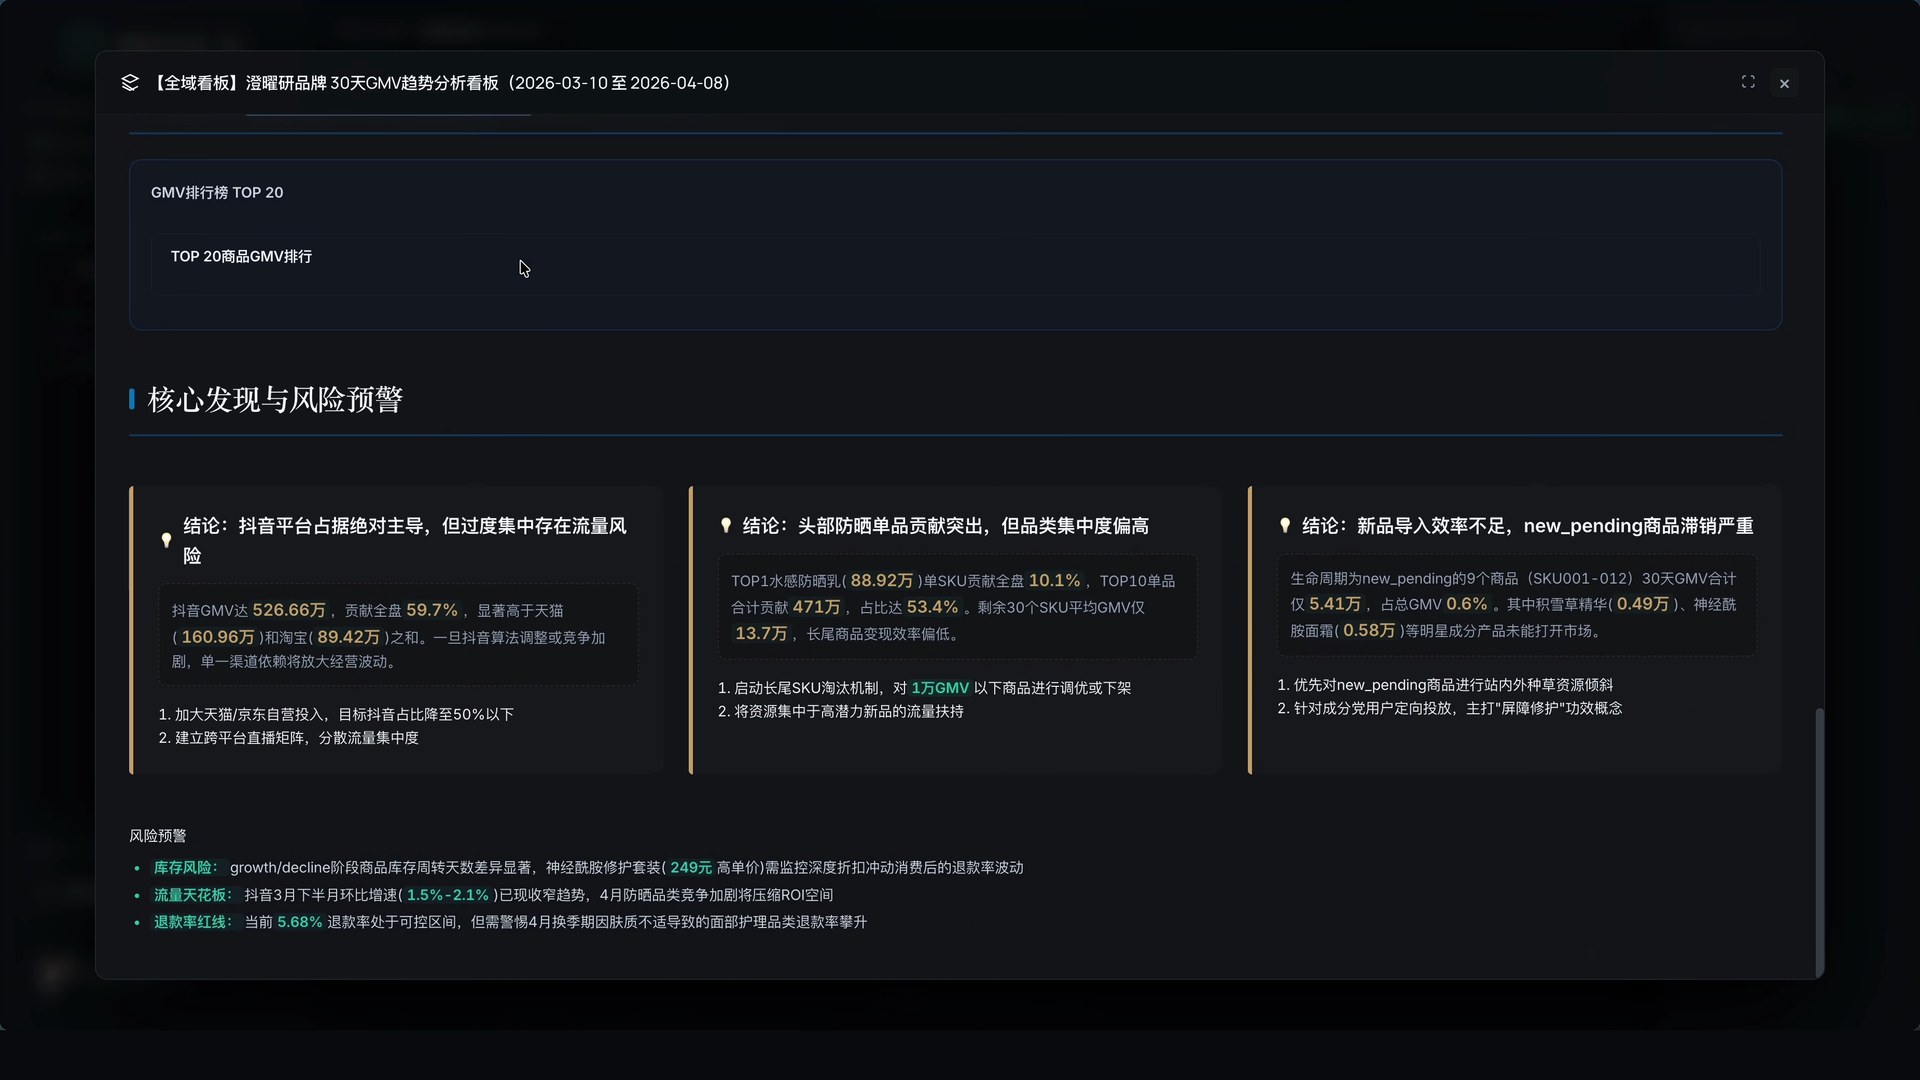This screenshot has height=1080, width=1920.
Task: Close the GMV trend analysis dashboard
Action: coord(1785,83)
